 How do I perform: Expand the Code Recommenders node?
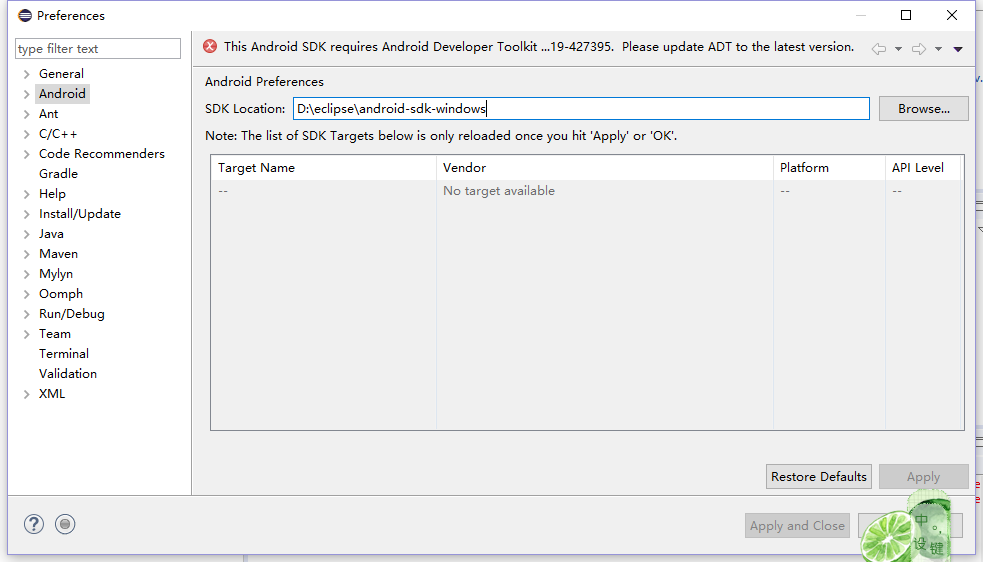[26, 154]
